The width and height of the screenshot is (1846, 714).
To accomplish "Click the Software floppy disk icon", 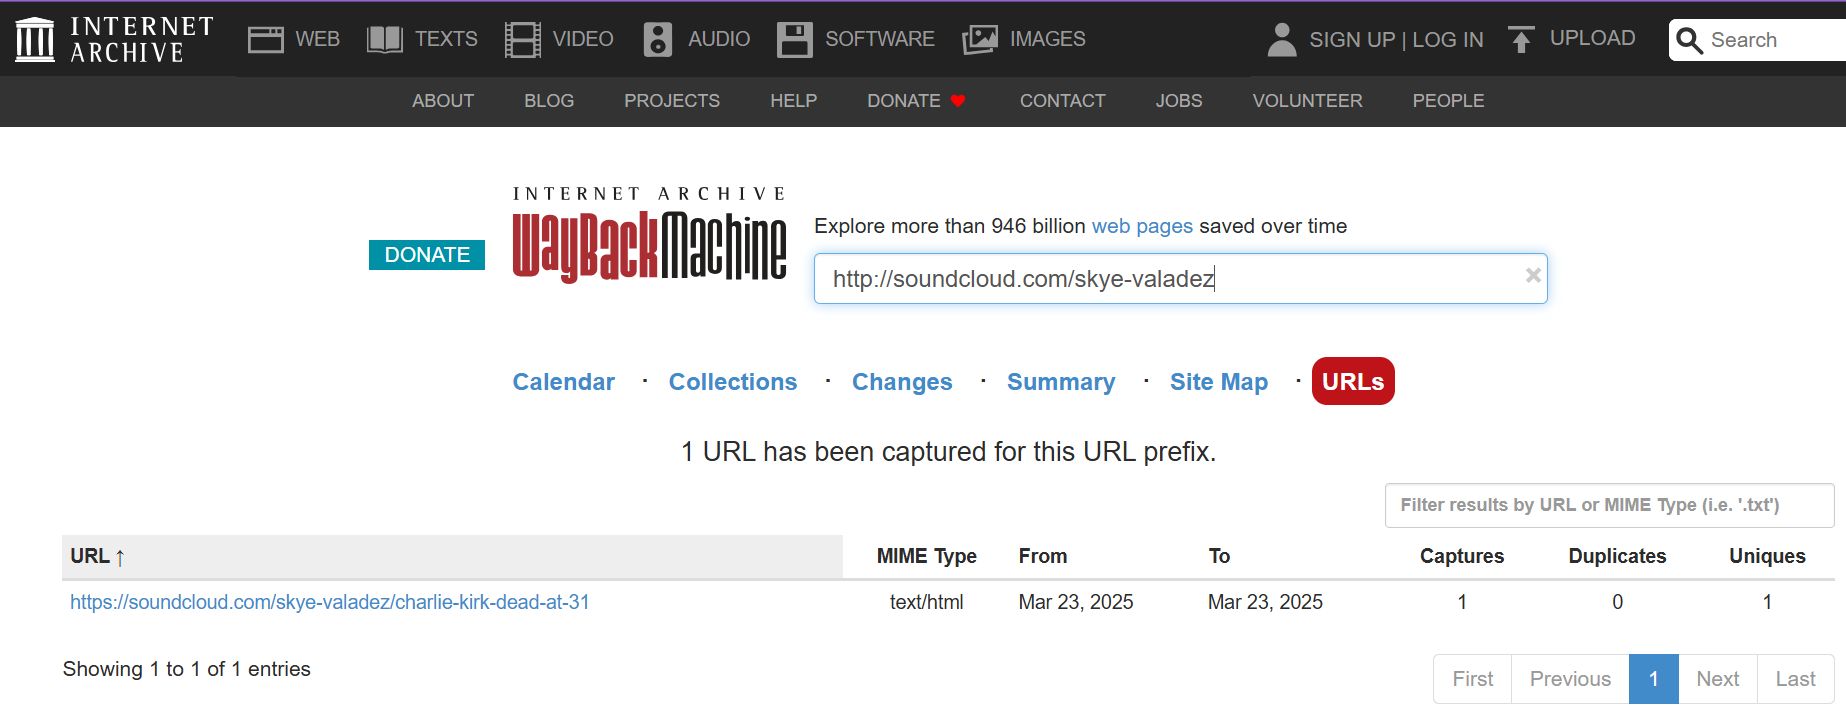I will point(795,40).
